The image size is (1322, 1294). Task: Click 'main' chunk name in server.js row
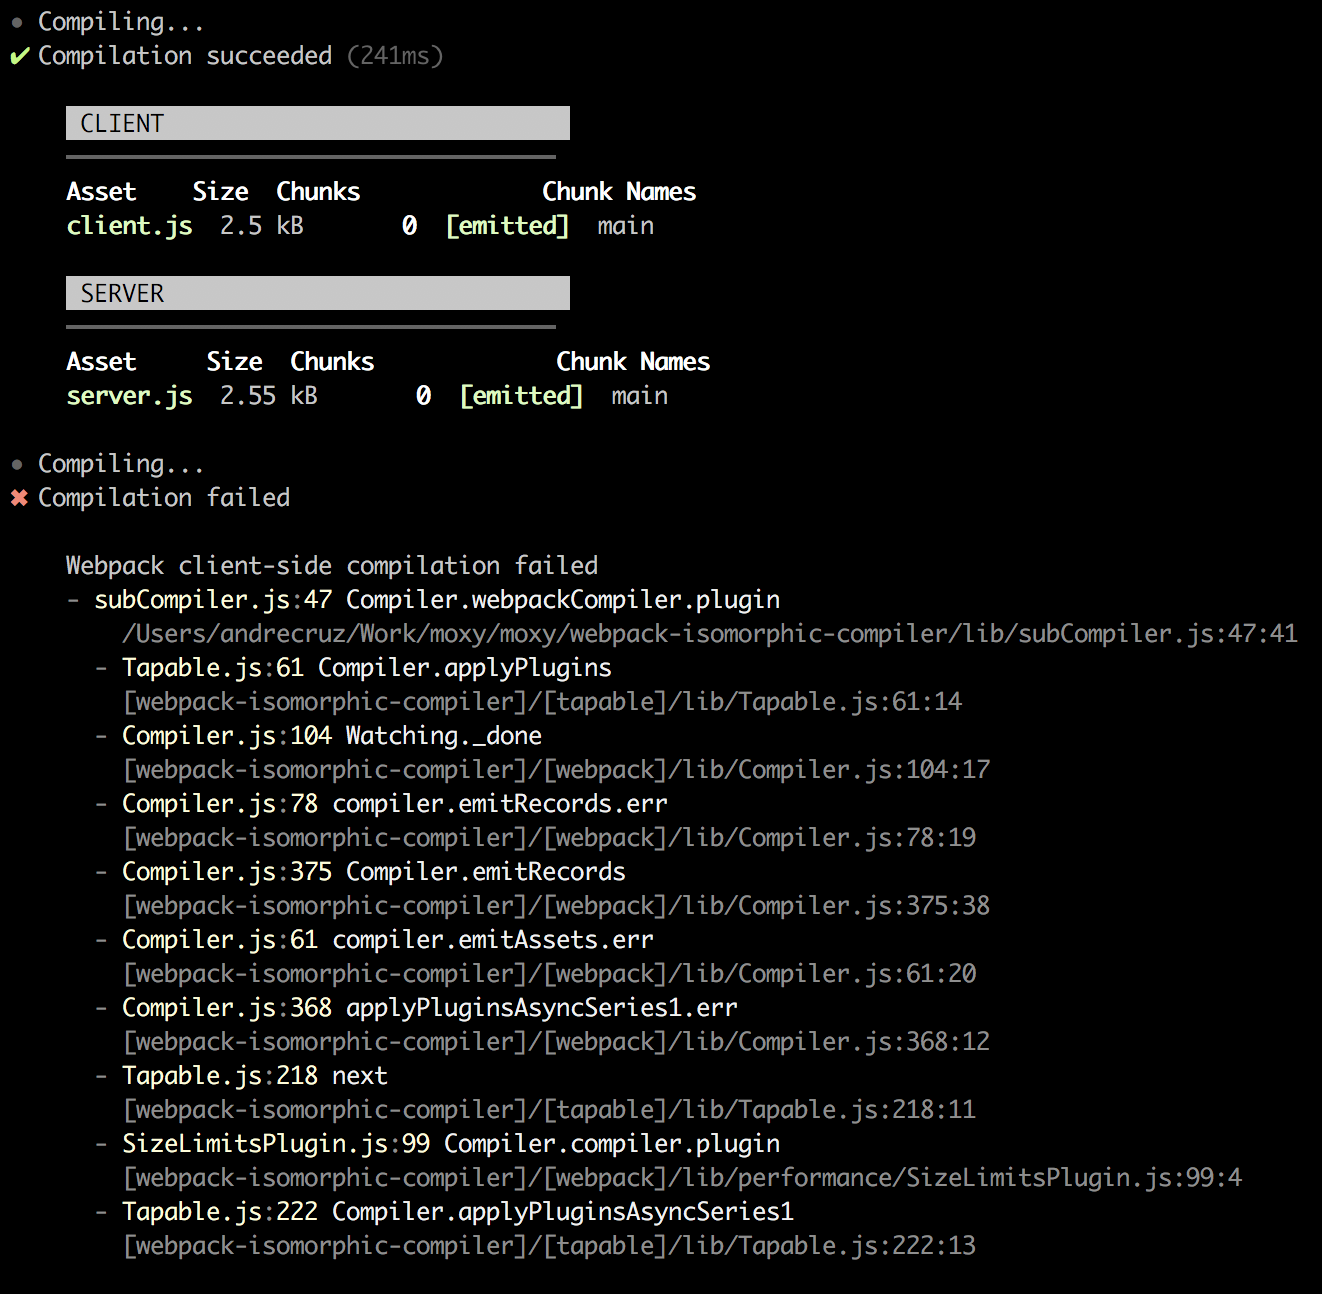pyautogui.click(x=640, y=396)
